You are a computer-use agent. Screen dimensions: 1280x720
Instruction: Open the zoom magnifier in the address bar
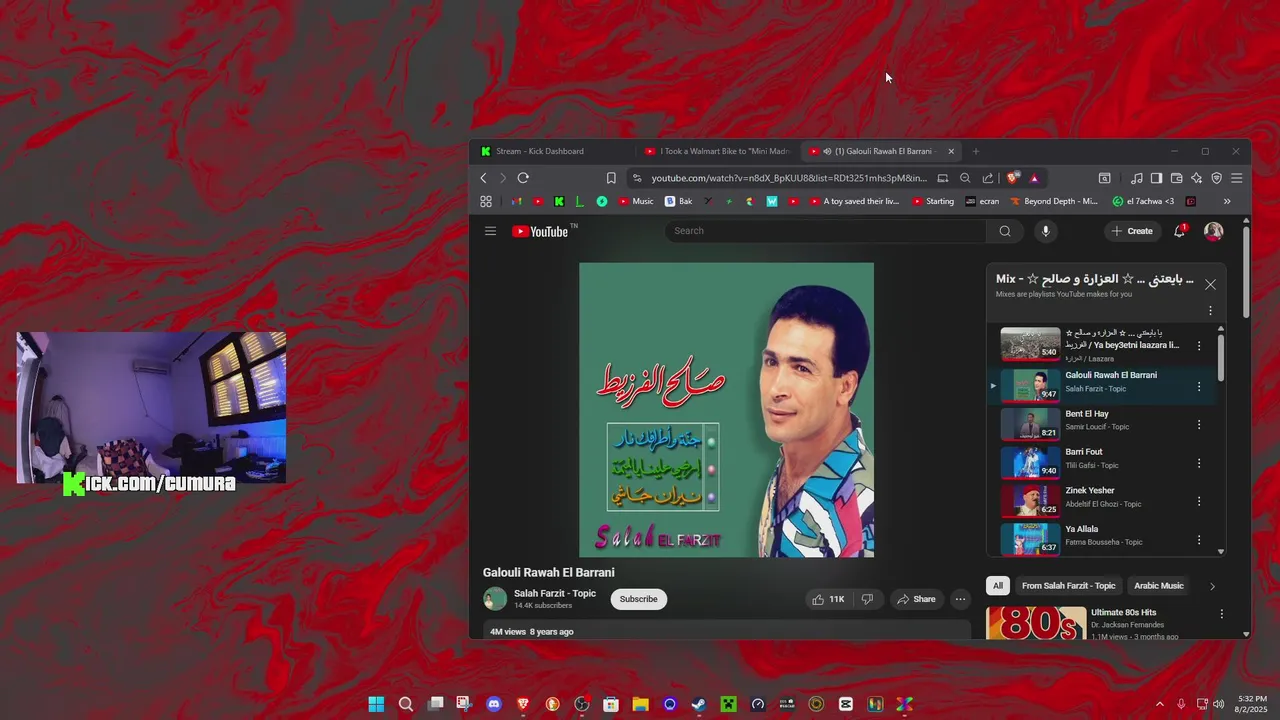[x=965, y=178]
